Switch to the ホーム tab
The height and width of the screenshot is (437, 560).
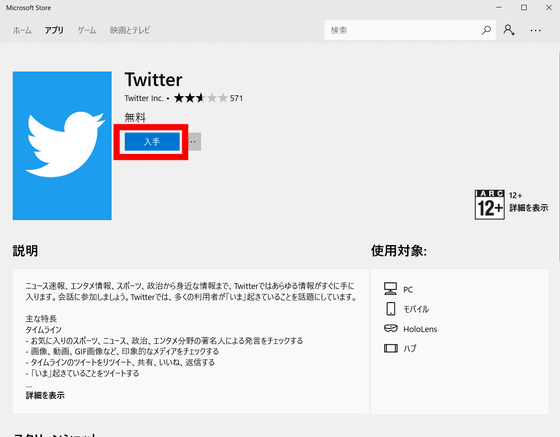(x=22, y=30)
